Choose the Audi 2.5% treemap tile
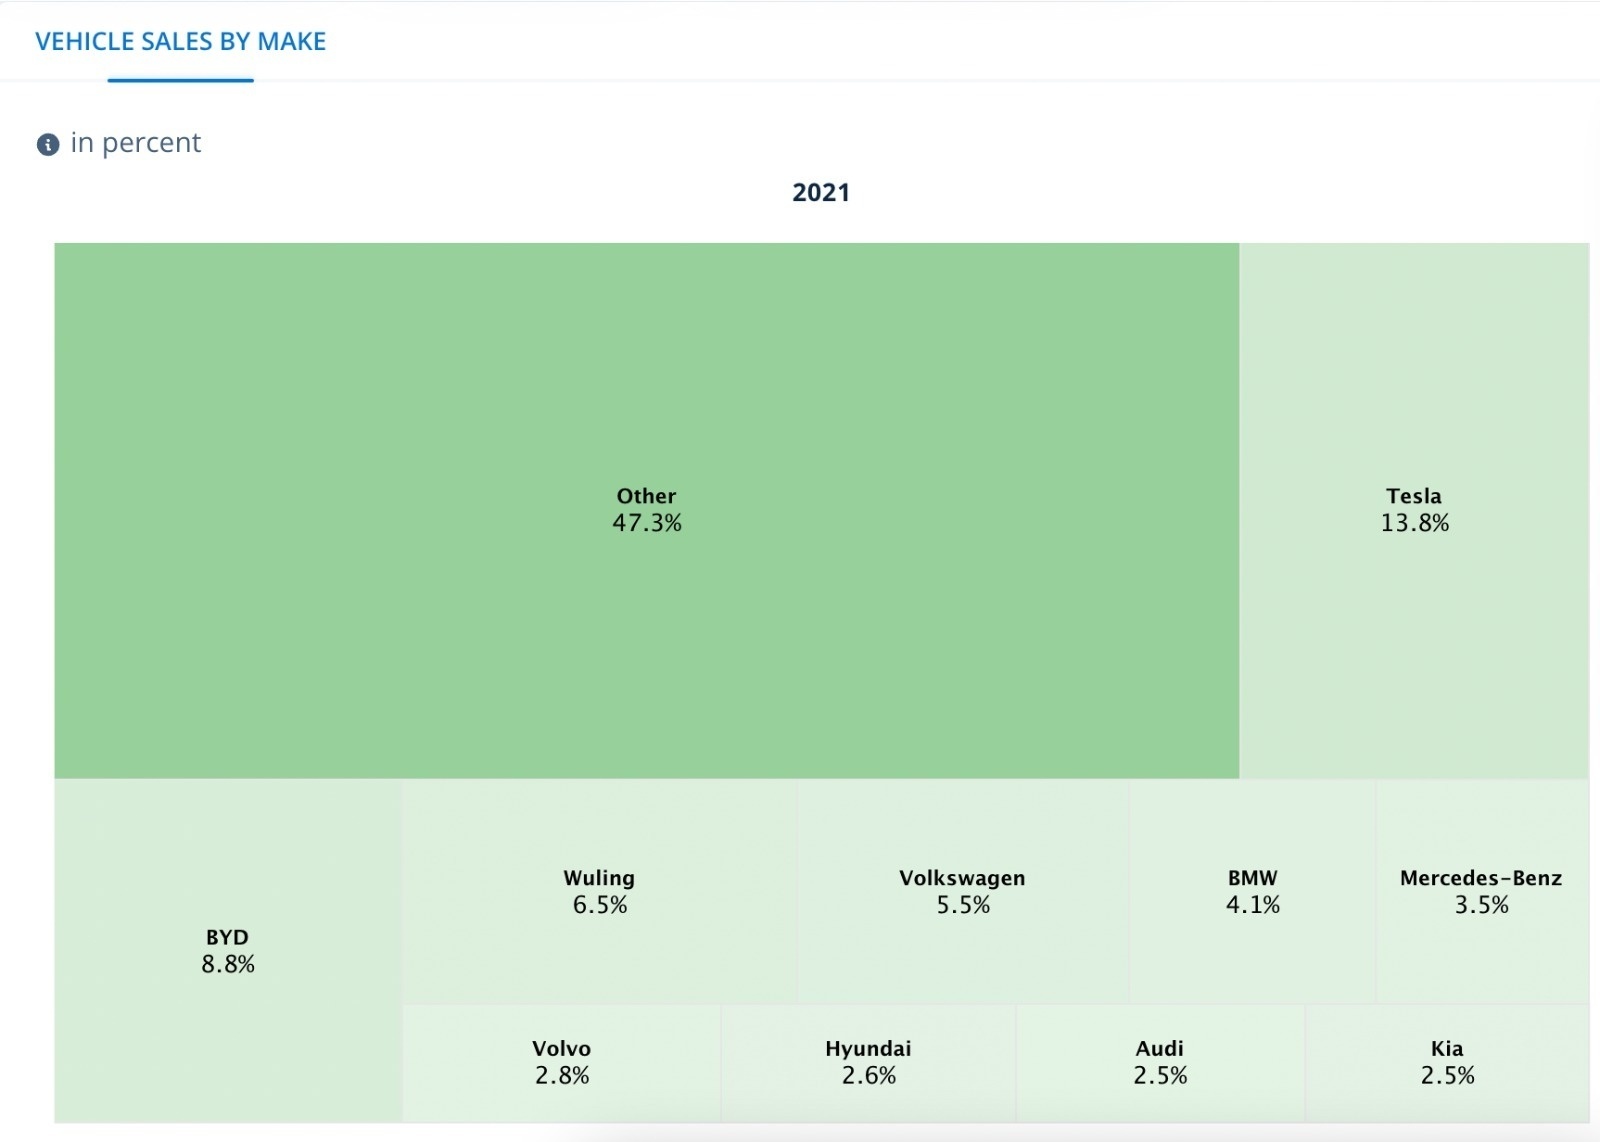 (1160, 1063)
